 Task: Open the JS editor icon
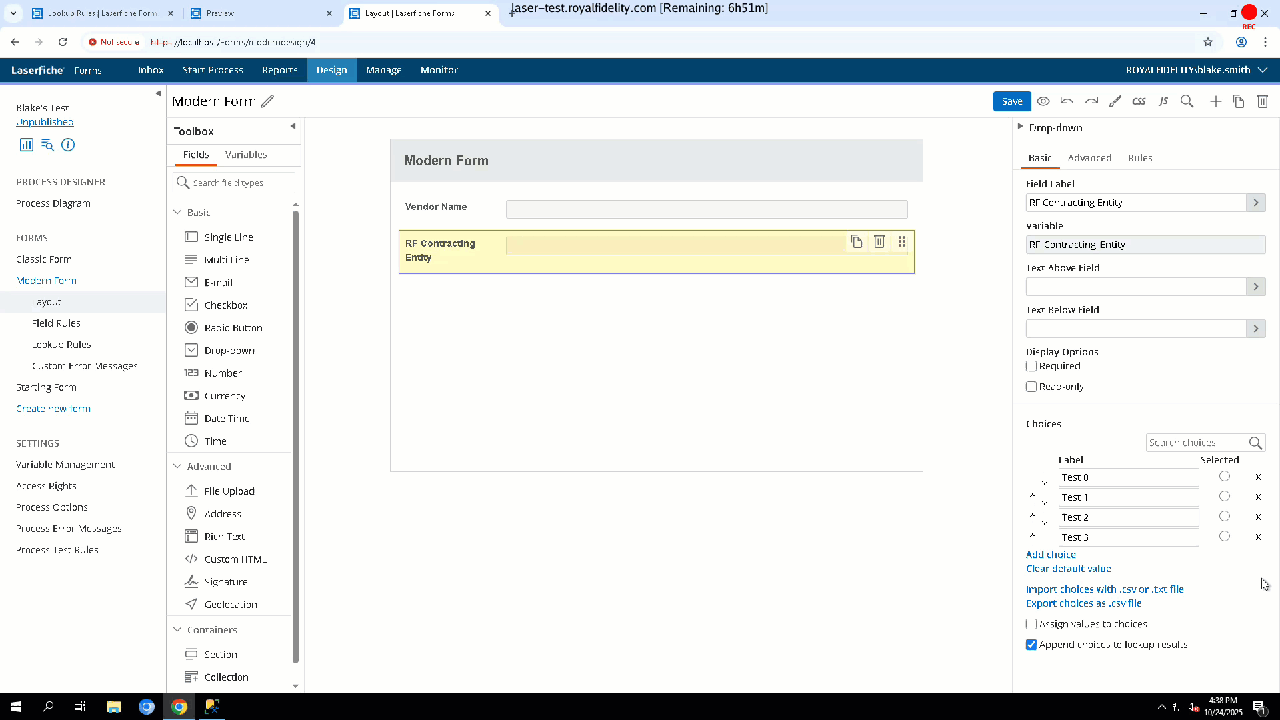pos(1163,101)
